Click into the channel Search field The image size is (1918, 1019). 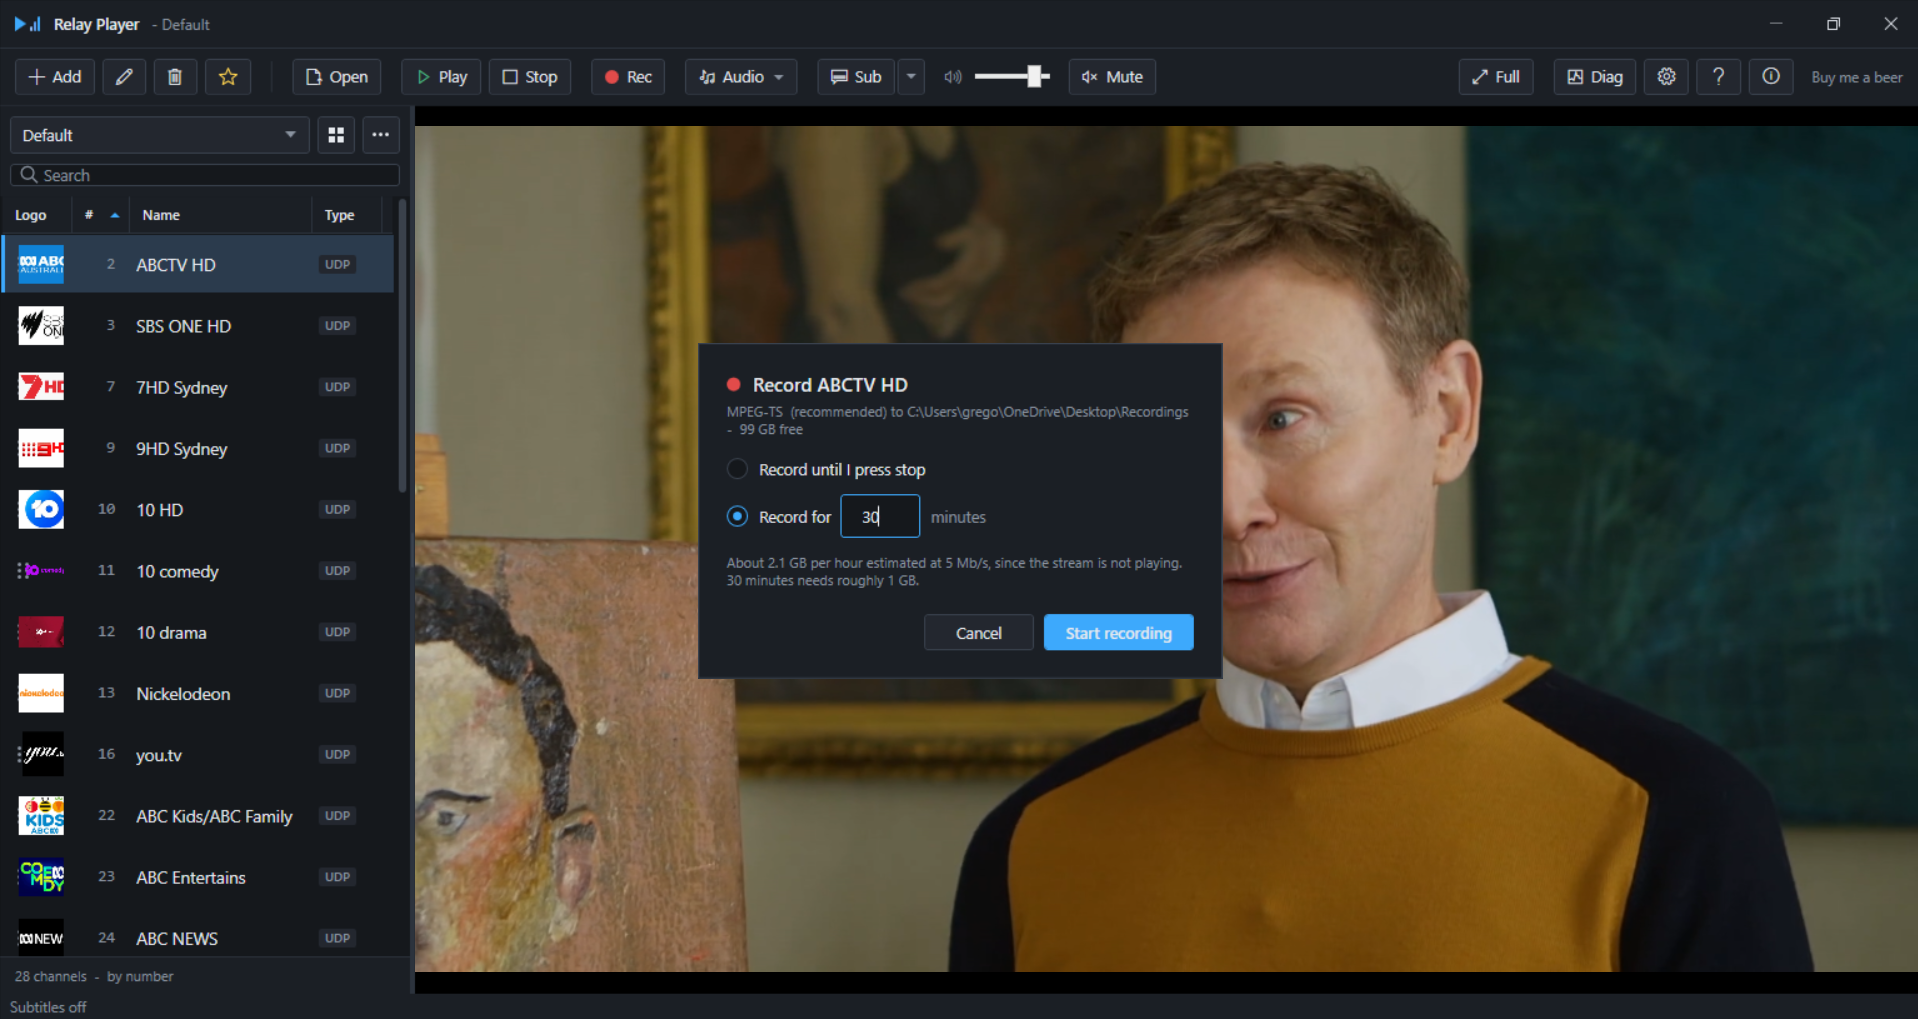click(205, 175)
